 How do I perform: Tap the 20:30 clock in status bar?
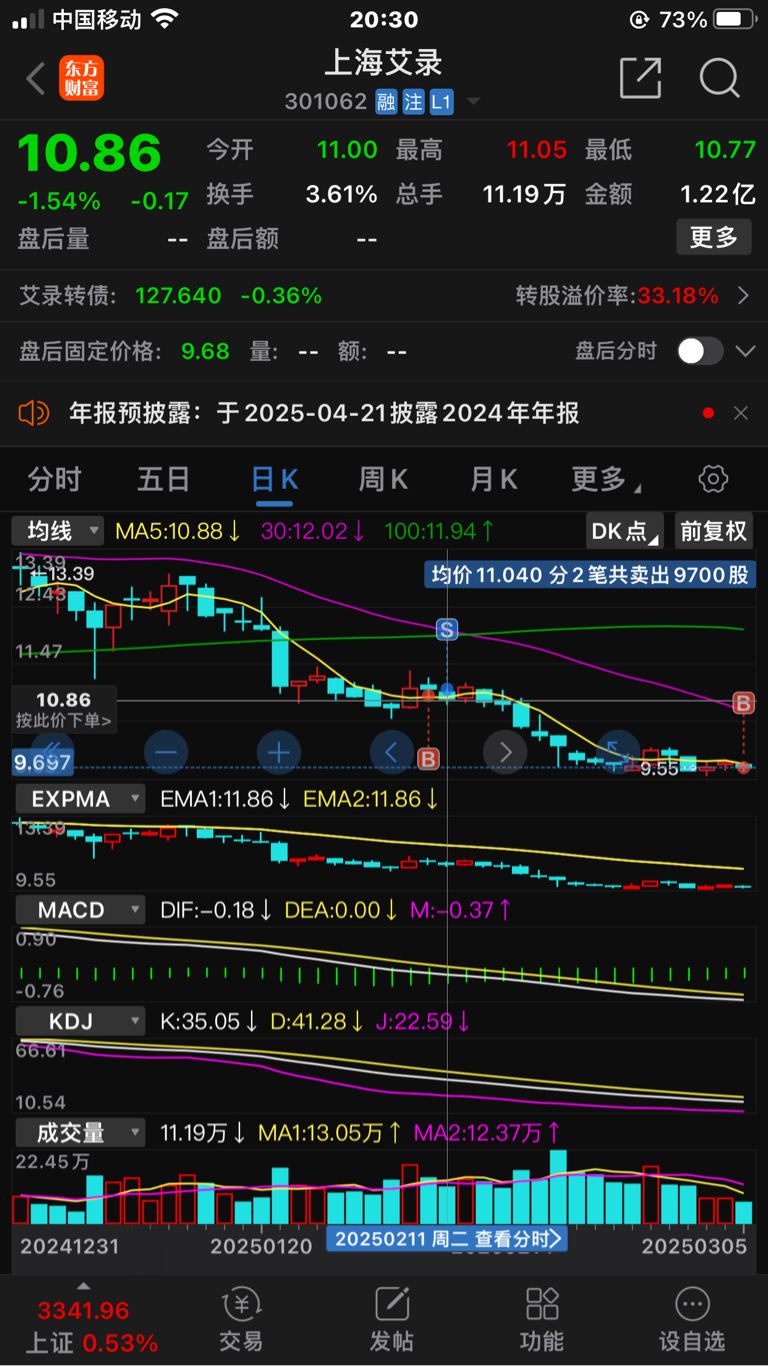coord(384,20)
